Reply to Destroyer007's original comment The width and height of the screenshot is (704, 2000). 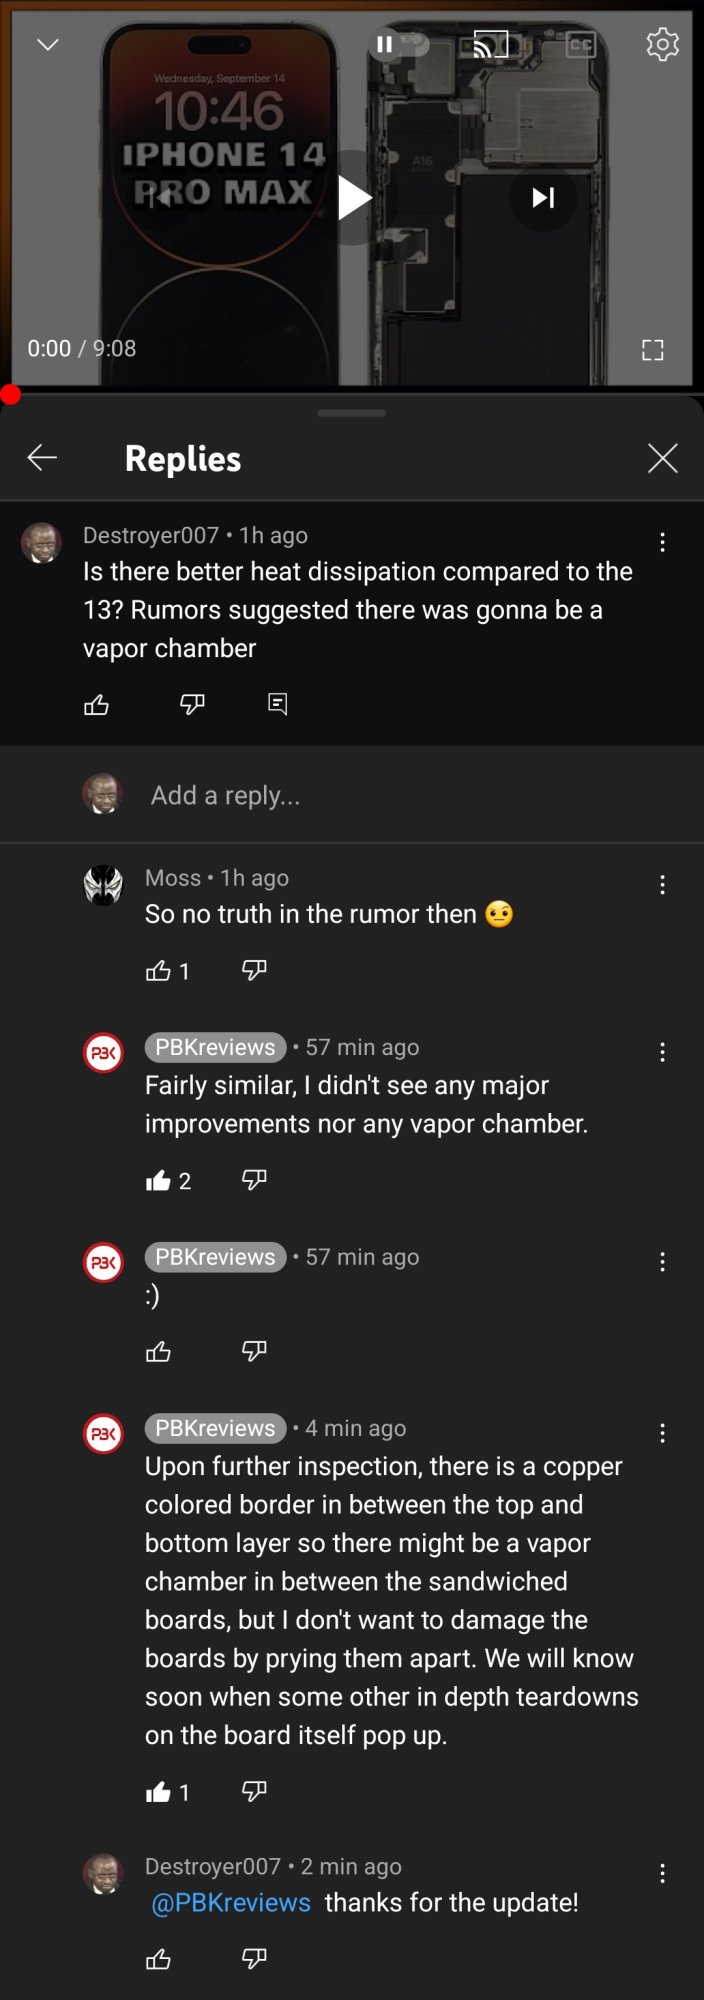(x=278, y=705)
